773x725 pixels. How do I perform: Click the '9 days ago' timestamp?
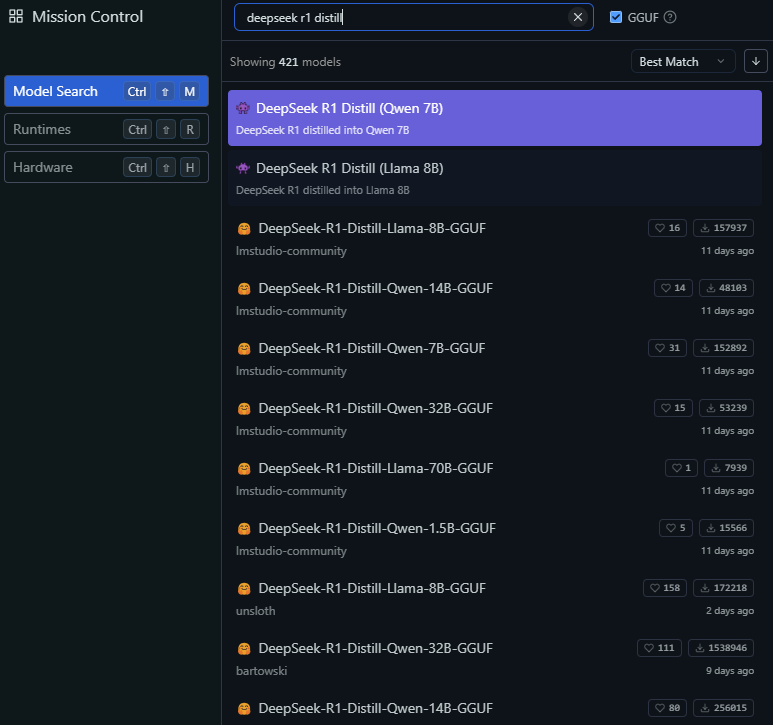[x=730, y=671]
